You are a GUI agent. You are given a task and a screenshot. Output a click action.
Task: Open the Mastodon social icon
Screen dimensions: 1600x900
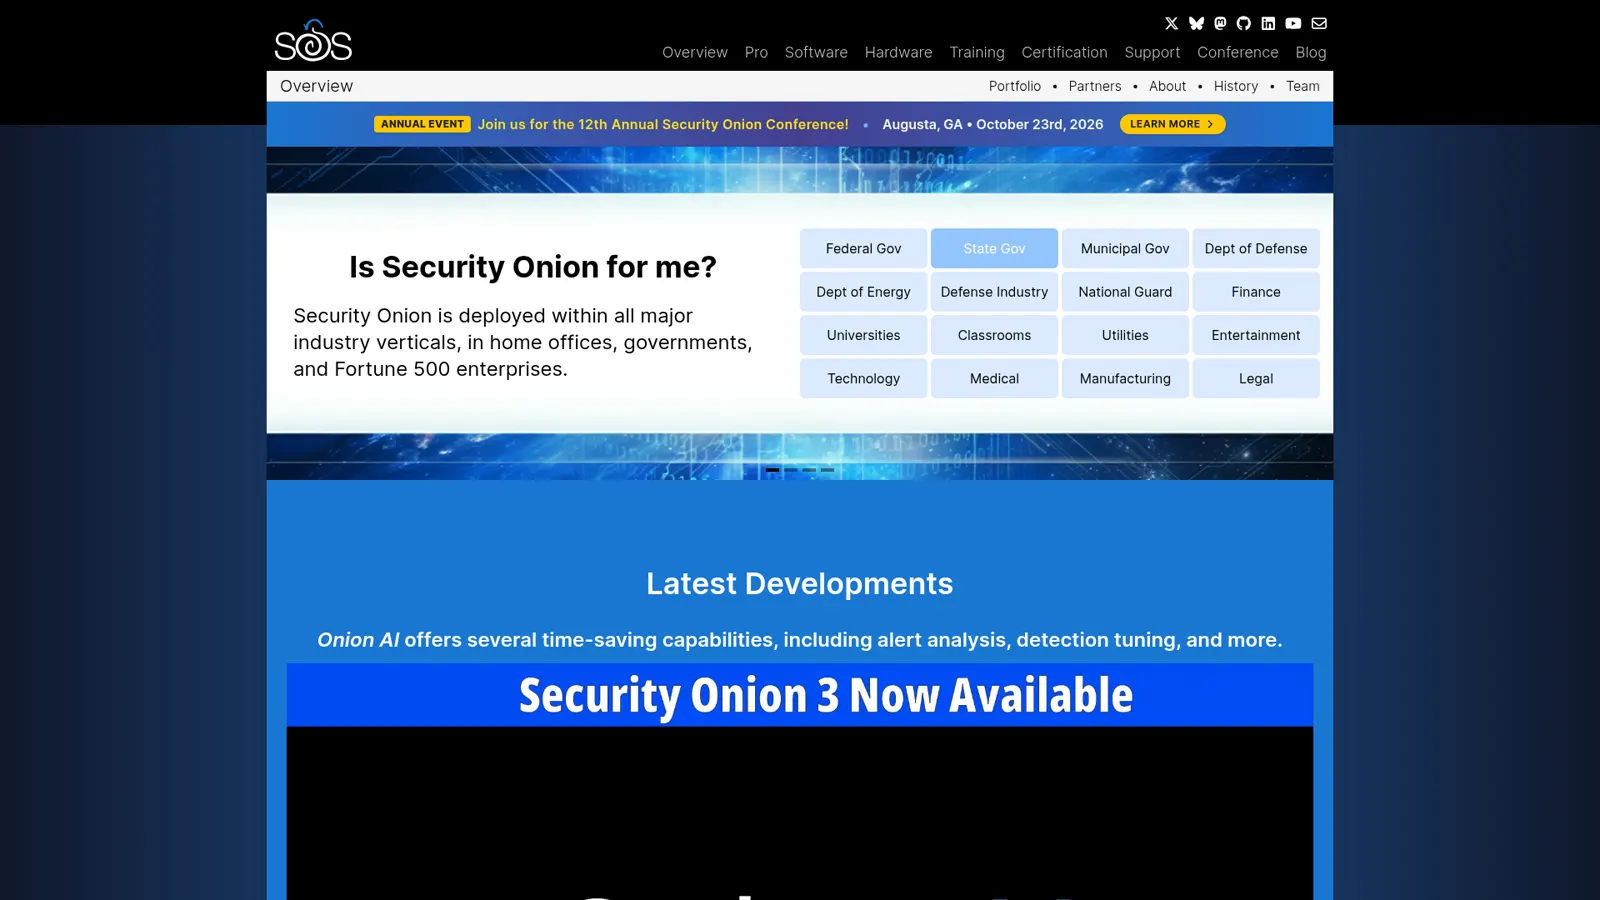(1220, 23)
